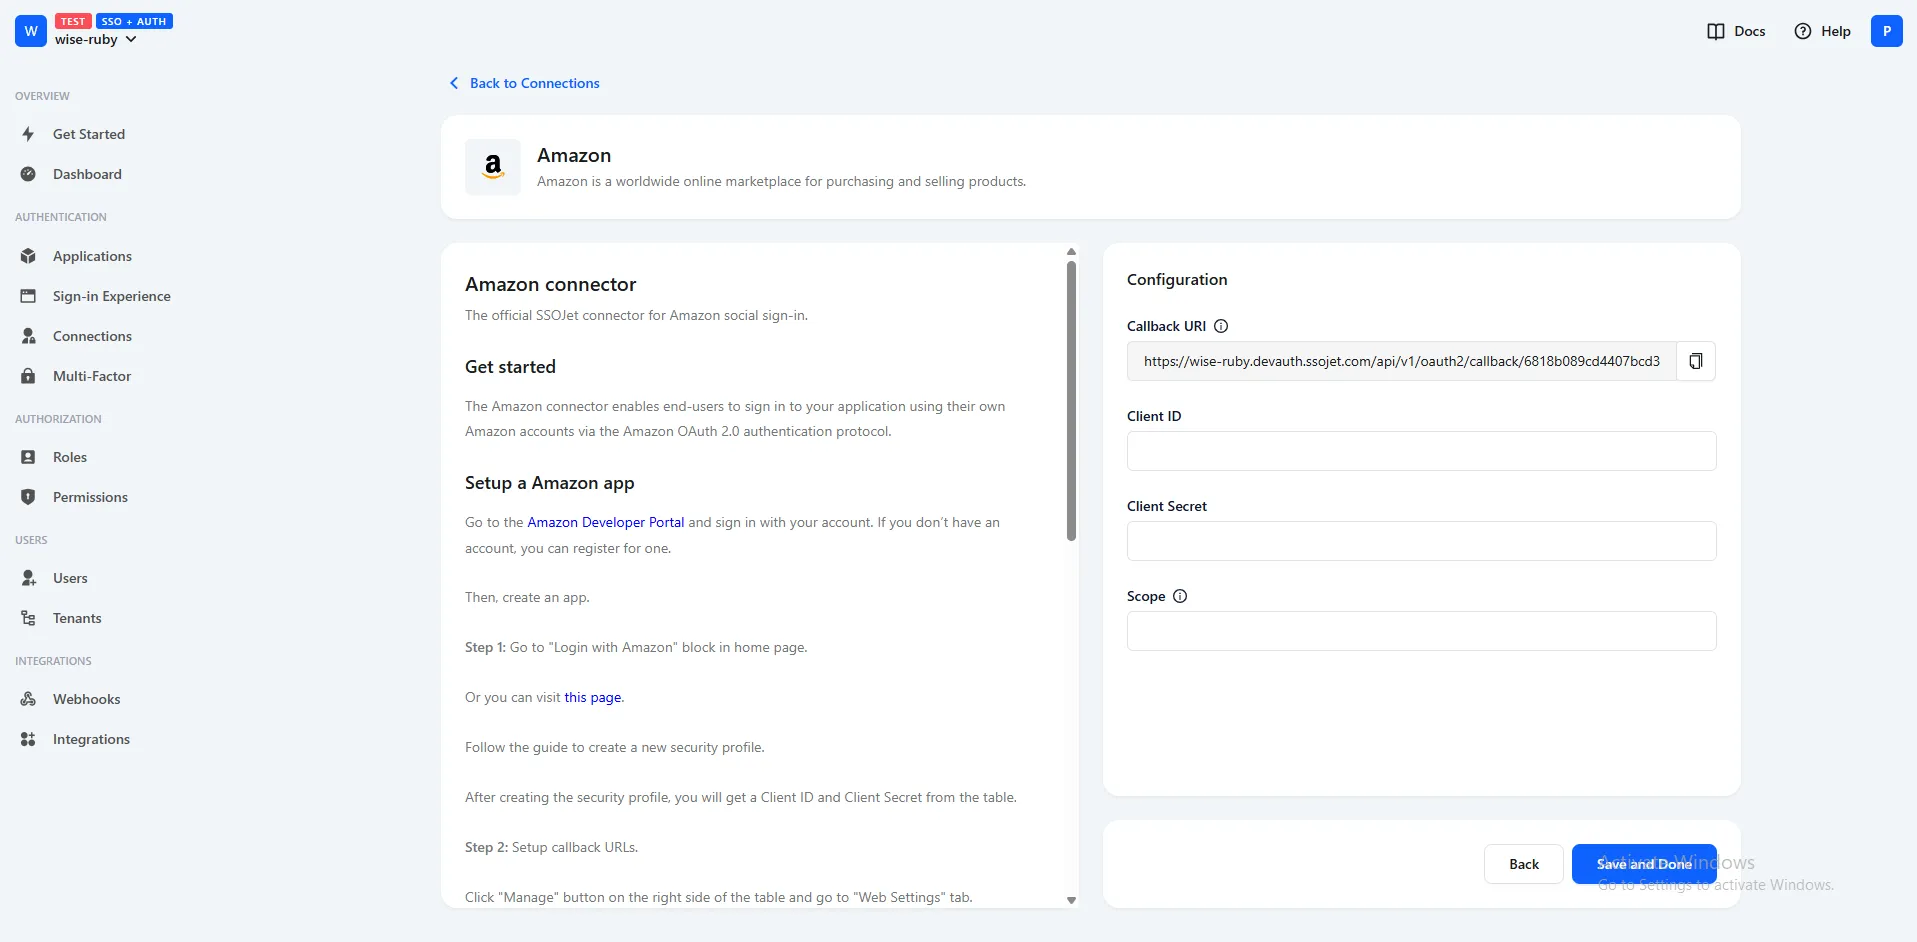Click inside the Client ID input field

[1420, 451]
